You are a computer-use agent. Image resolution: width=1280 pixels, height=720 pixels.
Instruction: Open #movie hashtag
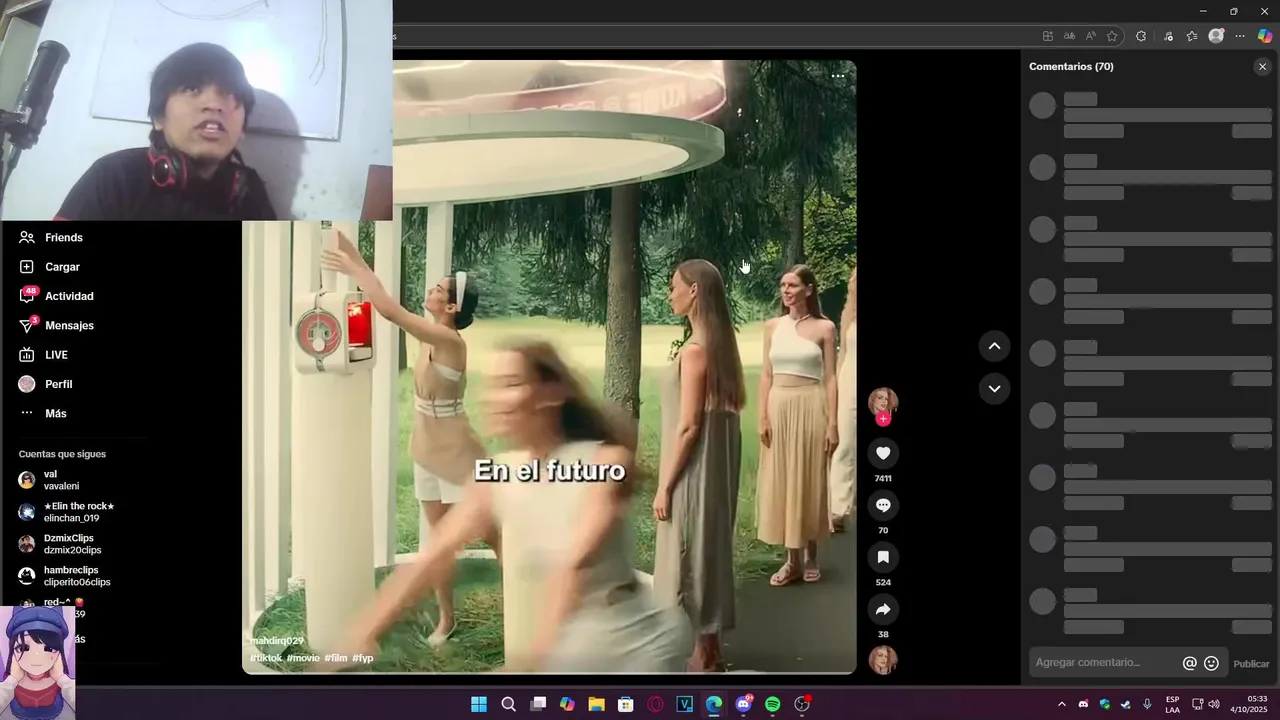point(303,658)
